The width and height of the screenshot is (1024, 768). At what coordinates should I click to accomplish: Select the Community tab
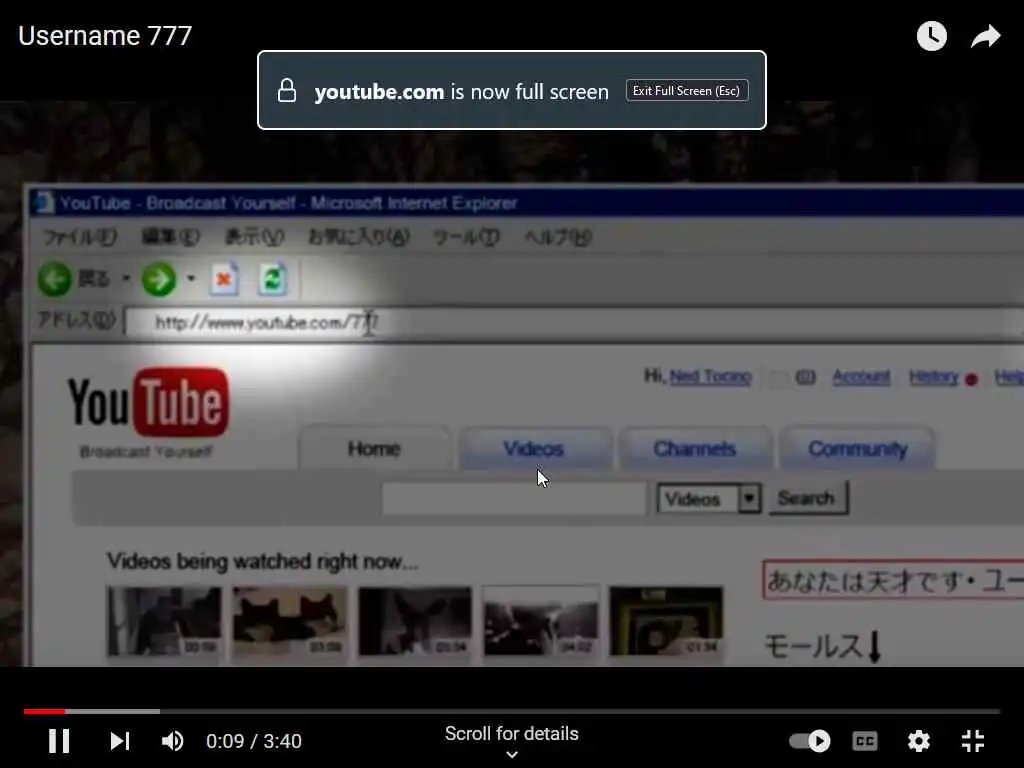[x=857, y=449]
